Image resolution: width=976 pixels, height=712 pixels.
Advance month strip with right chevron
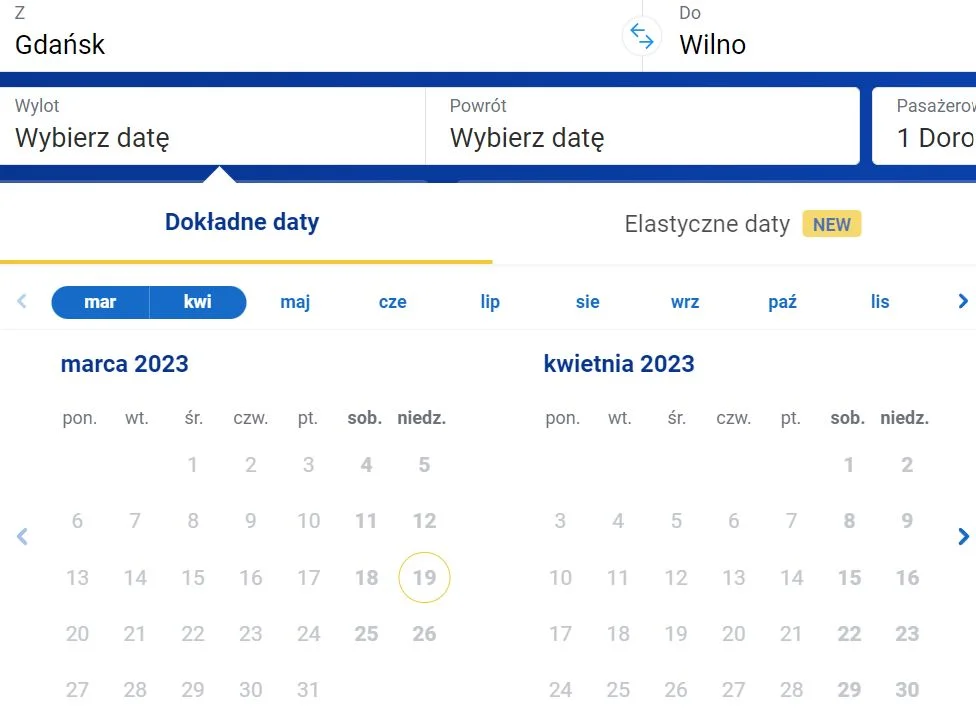[963, 302]
